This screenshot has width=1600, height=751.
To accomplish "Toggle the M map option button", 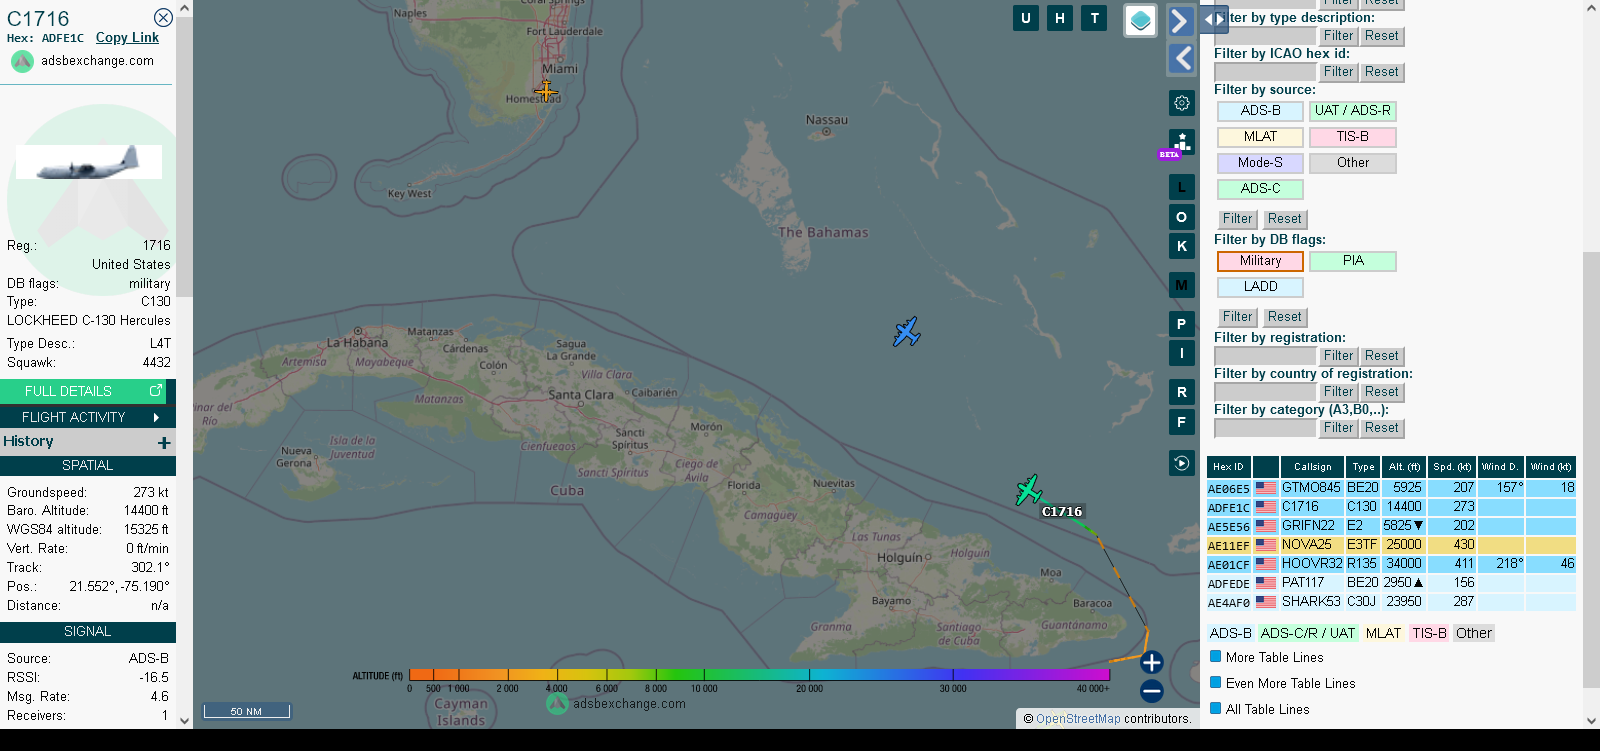I will point(1182,285).
